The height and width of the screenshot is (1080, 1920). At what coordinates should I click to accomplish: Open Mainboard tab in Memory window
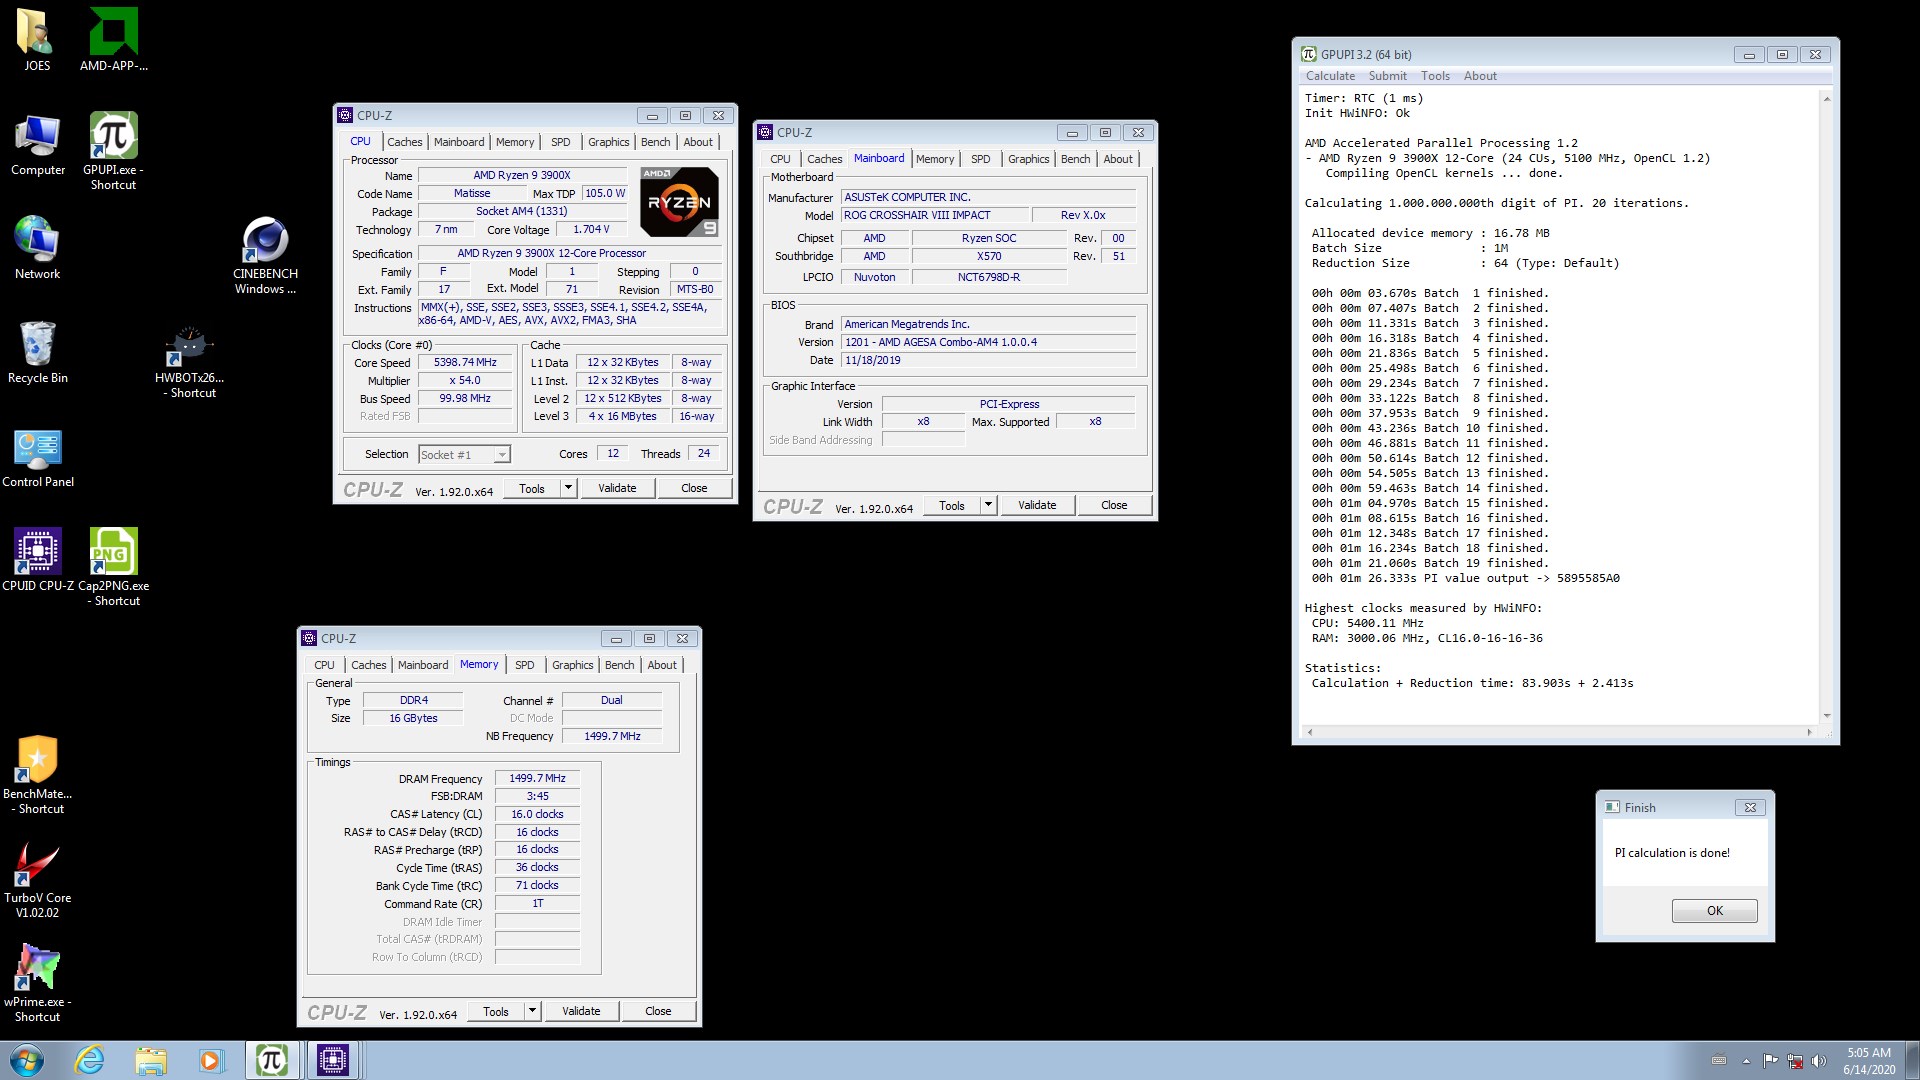tap(423, 665)
